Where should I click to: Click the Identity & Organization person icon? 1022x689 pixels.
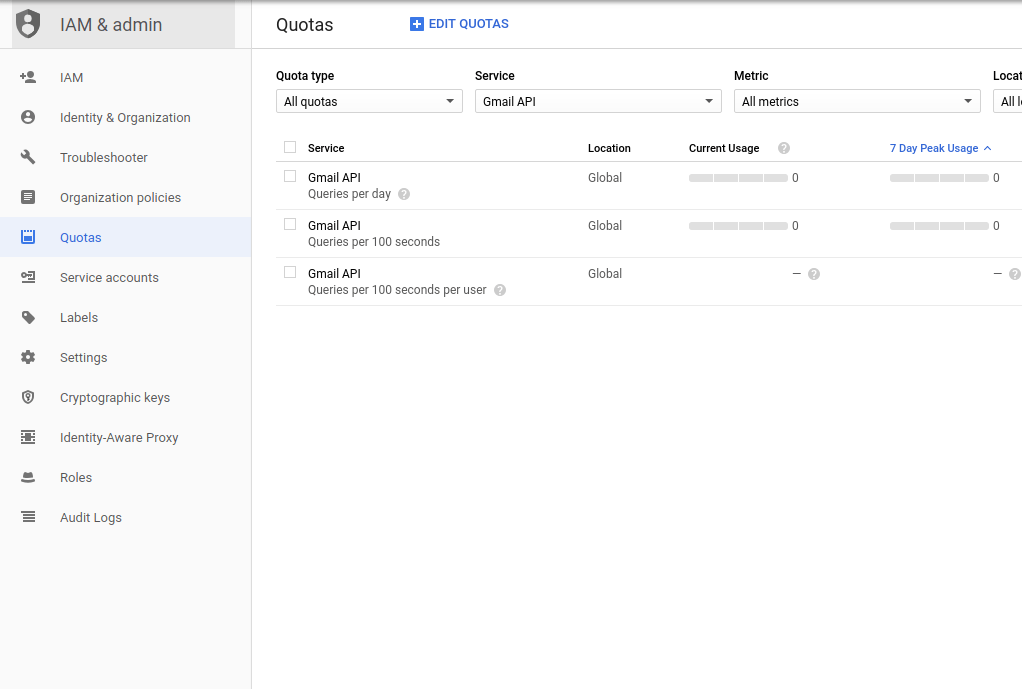(28, 117)
